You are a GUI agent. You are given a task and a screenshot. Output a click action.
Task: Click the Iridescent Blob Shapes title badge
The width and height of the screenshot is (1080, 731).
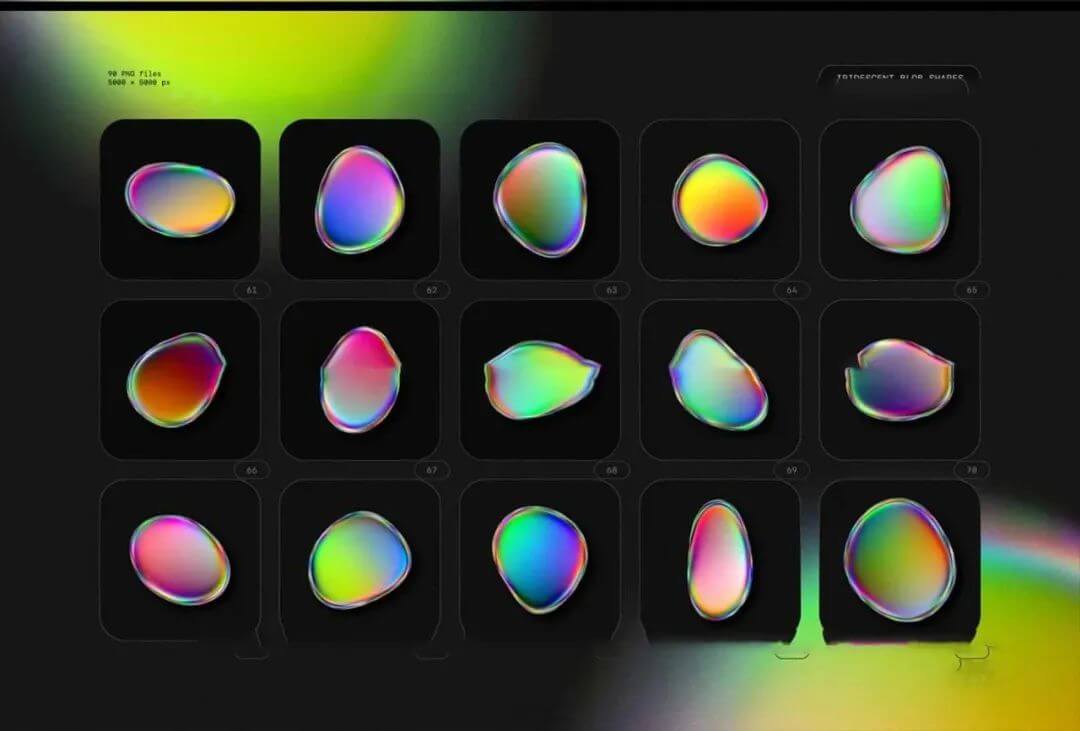click(897, 79)
